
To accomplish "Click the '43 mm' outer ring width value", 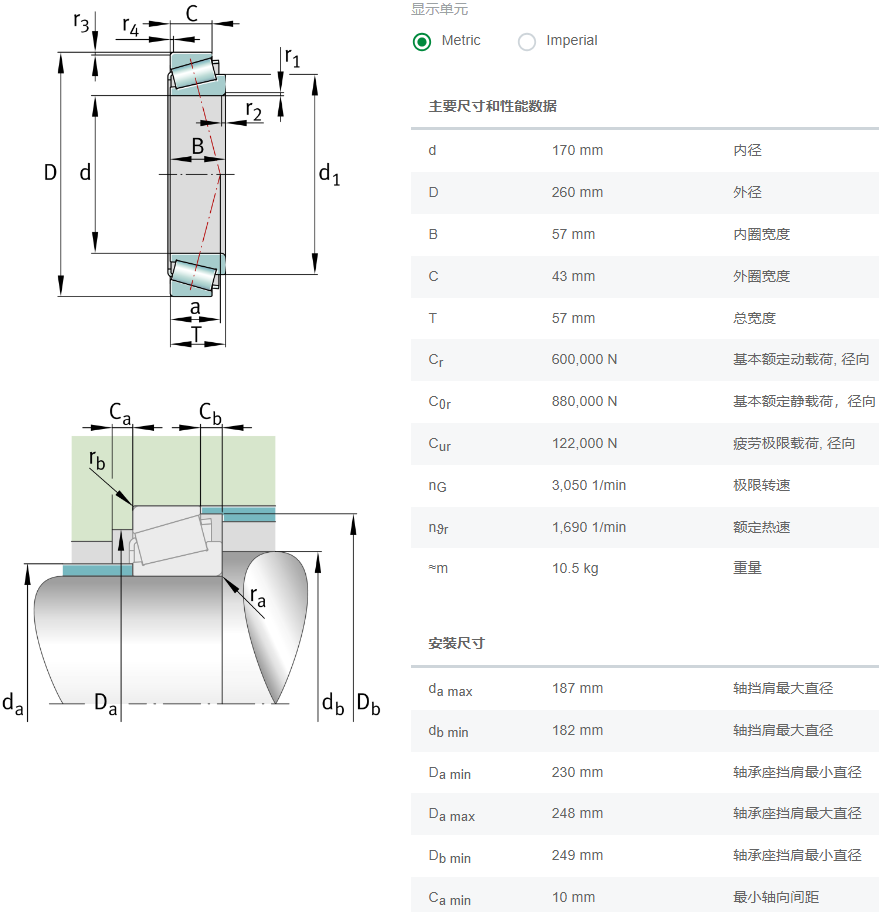I will (573, 276).
